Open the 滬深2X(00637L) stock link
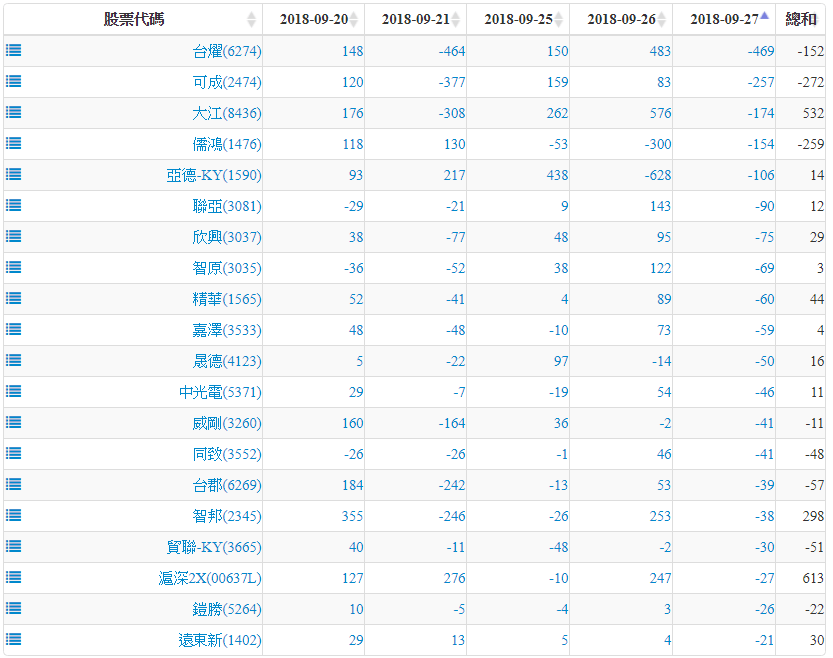This screenshot has width=833, height=658. pyautogui.click(x=209, y=578)
